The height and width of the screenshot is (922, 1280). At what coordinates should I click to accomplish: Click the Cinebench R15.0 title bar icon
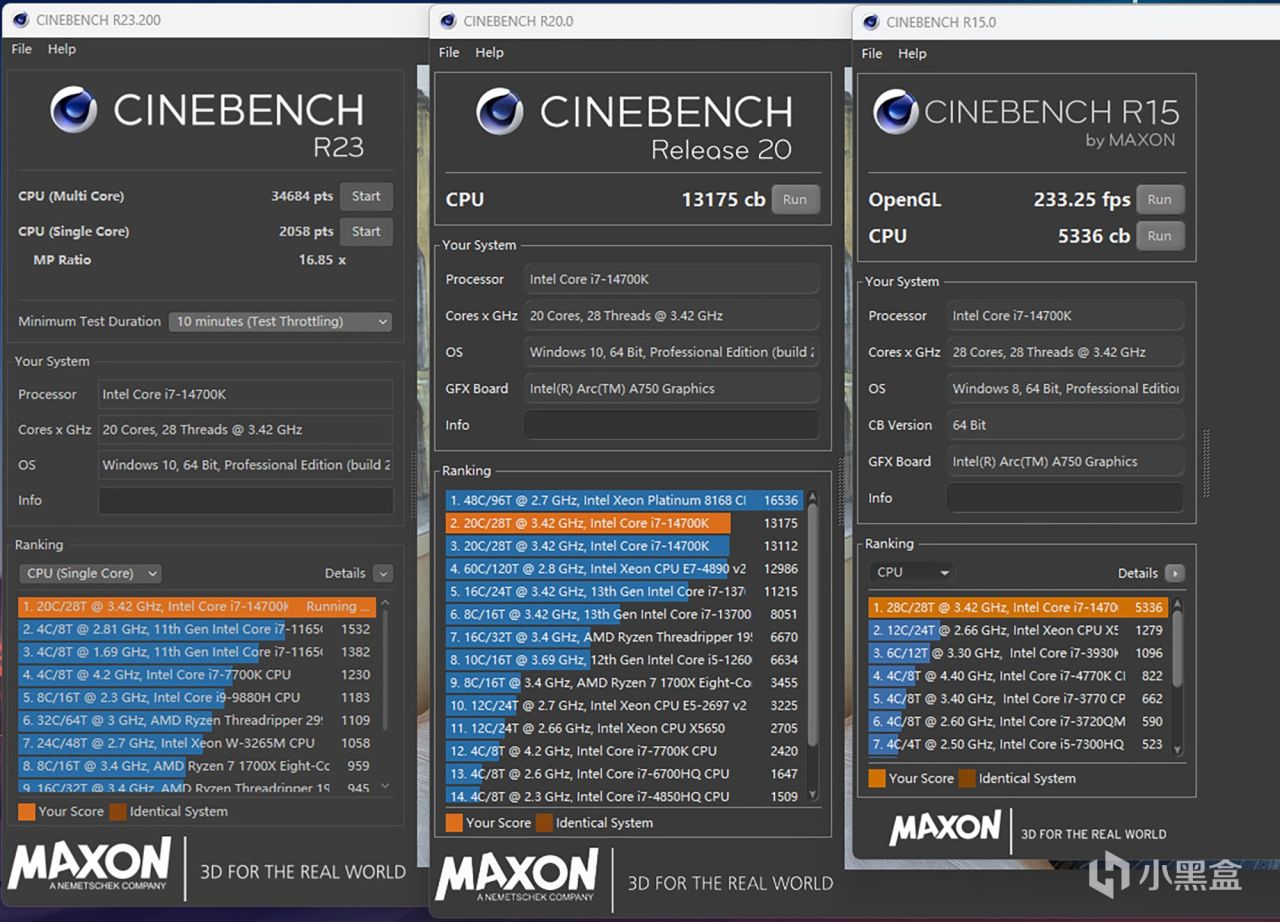(x=870, y=22)
